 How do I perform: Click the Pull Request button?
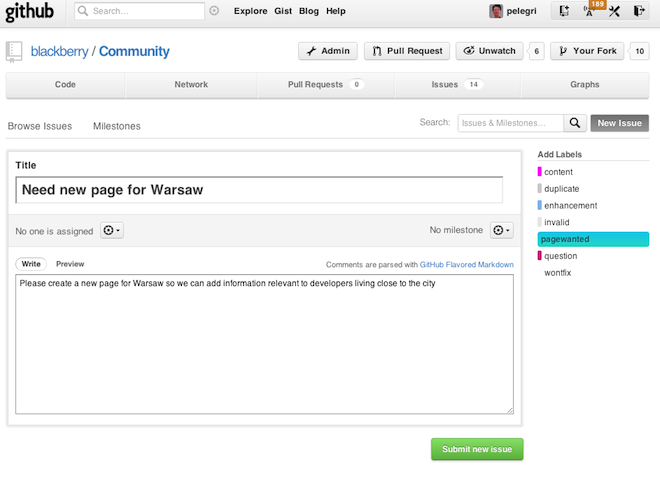pyautogui.click(x=407, y=51)
